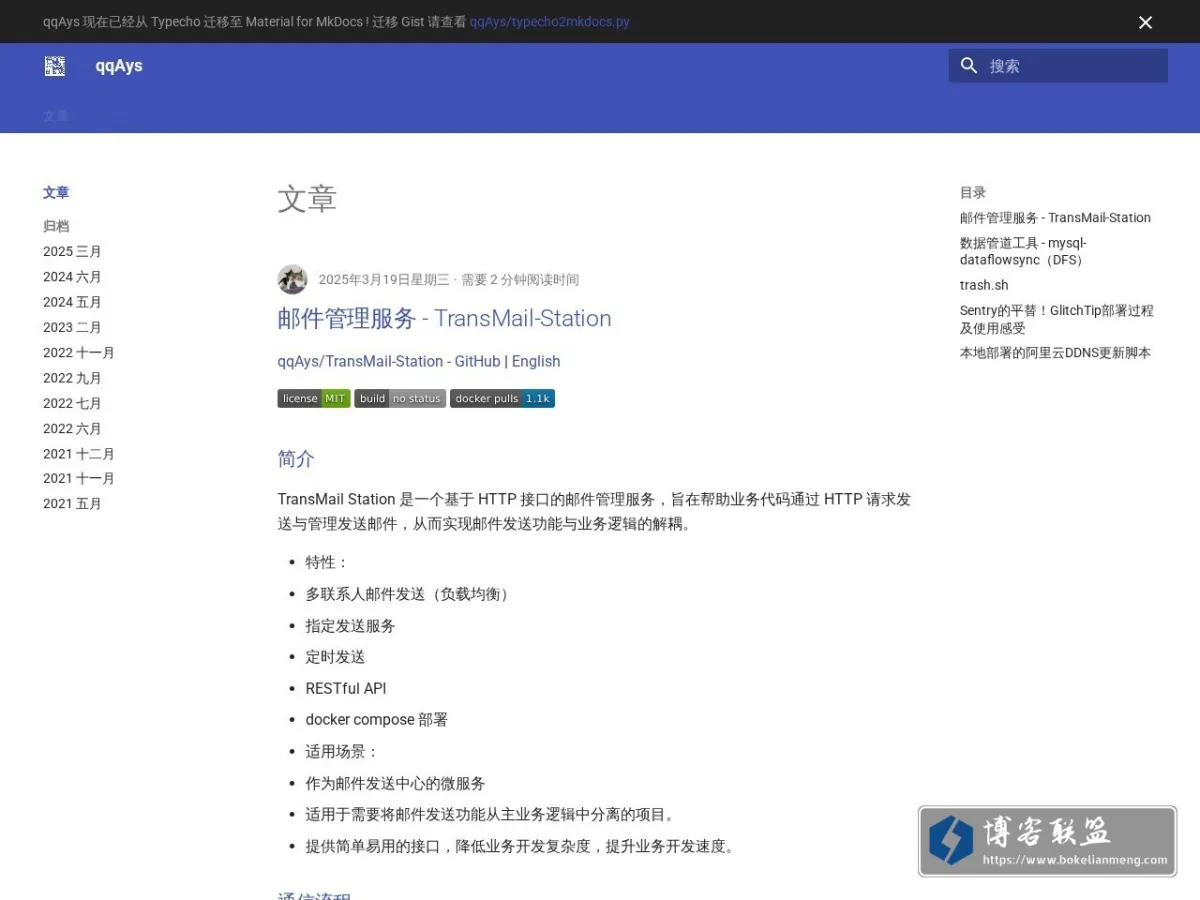The image size is (1200, 900).
Task: Click the author avatar beside the post date
Action: pyautogui.click(x=292, y=279)
